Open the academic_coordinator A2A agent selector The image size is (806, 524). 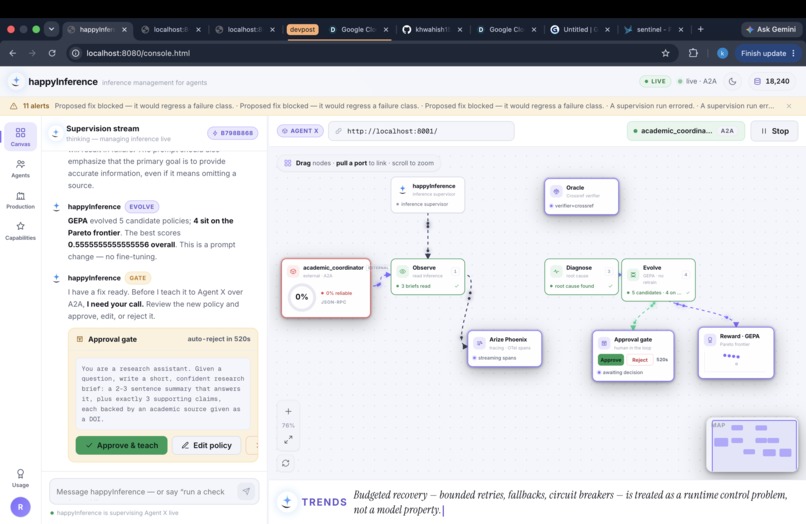click(x=685, y=131)
